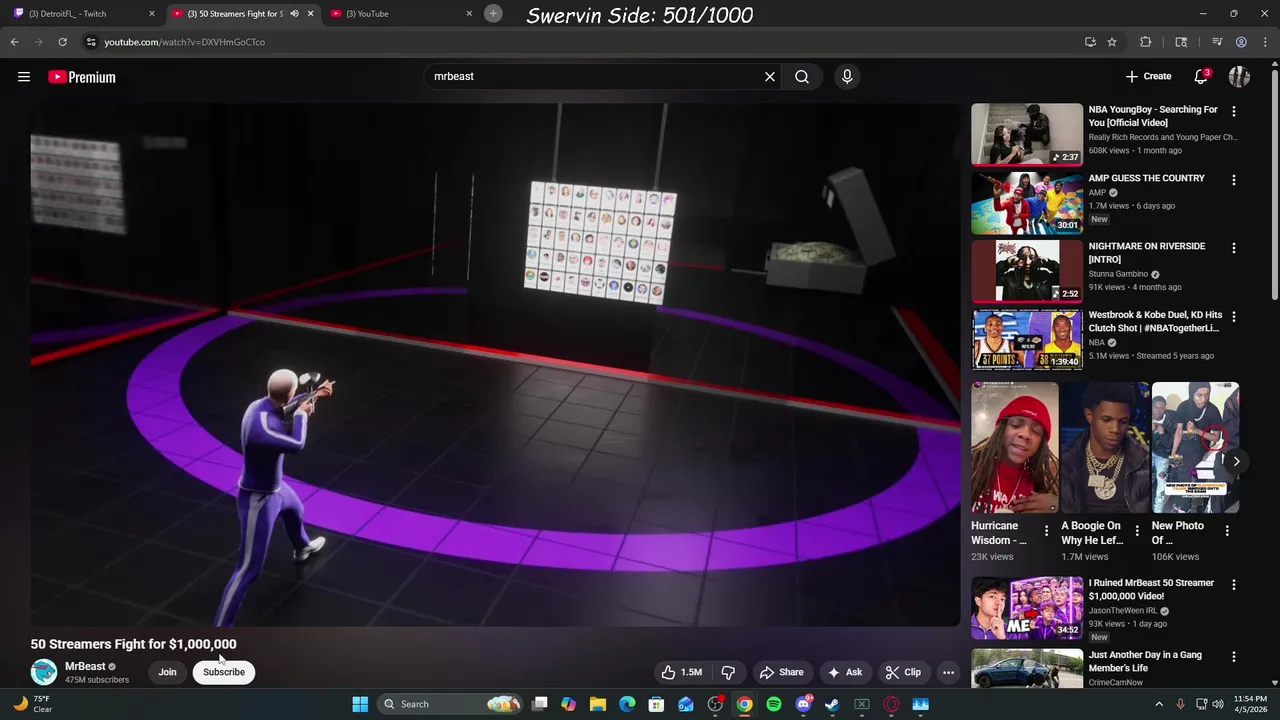1280x720 pixels.
Task: Switch to DetroitFL_ Twitch tab
Action: 82,14
